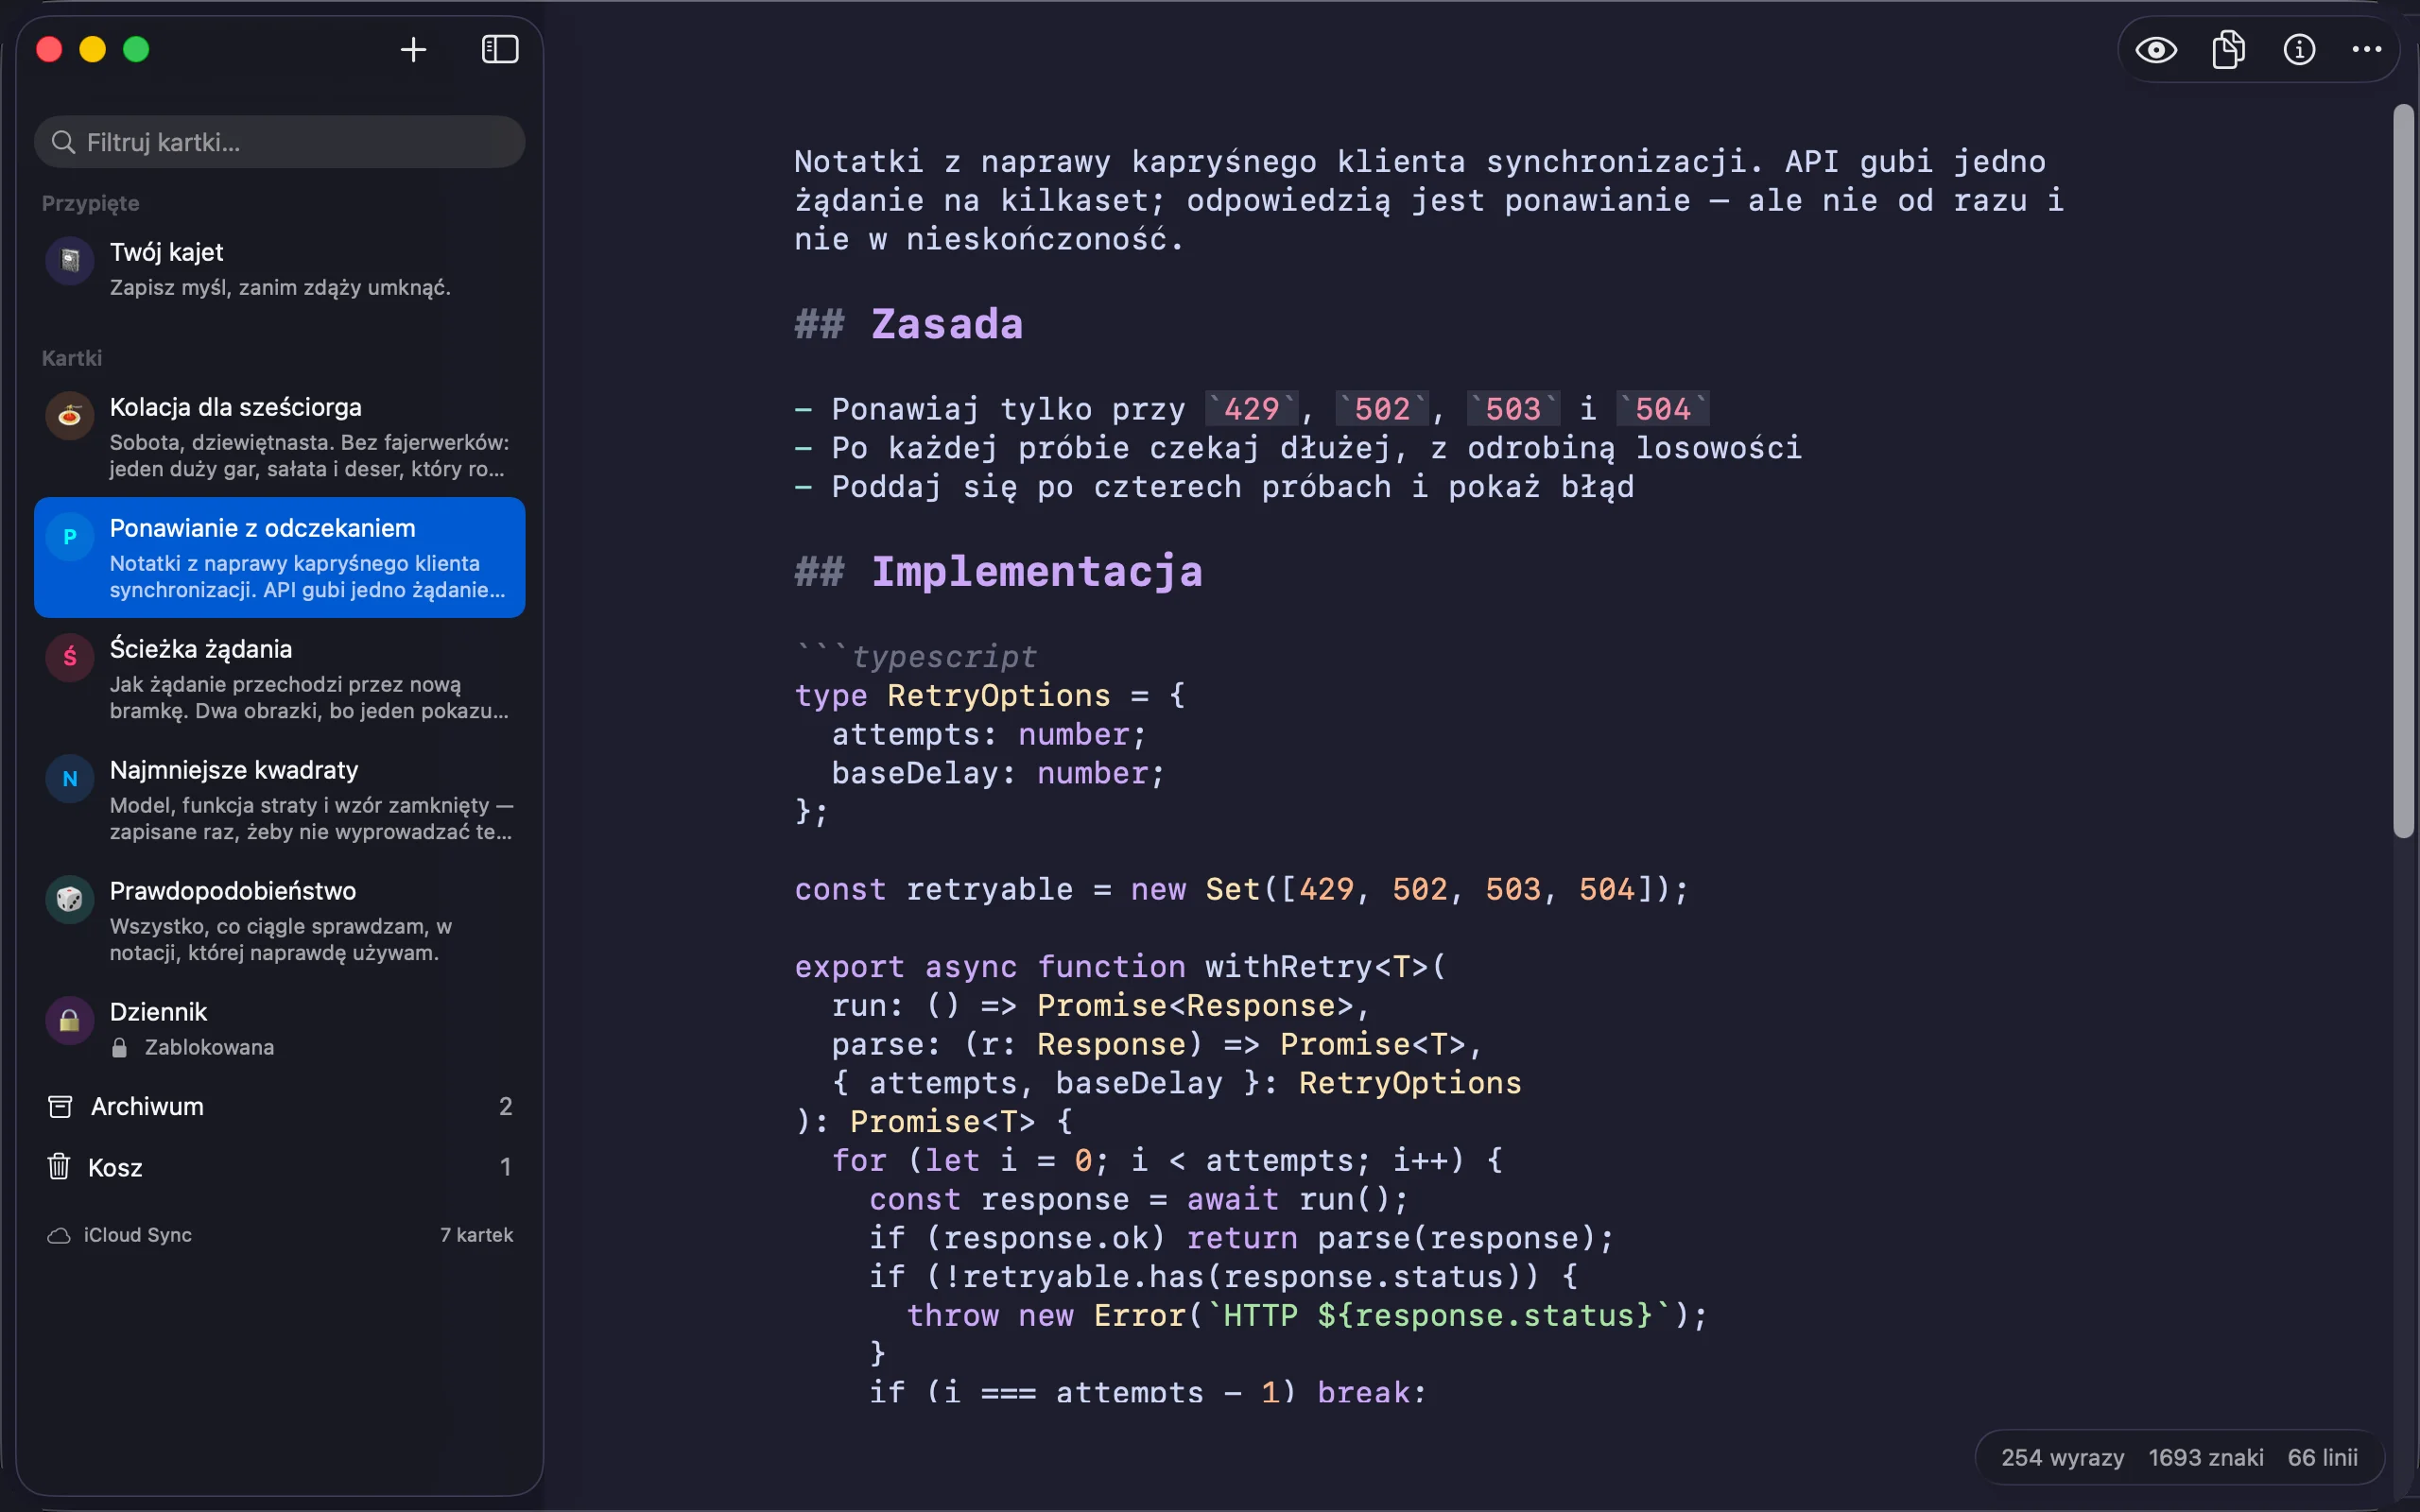Click the '1693 znaki' character count
The image size is (2420, 1512).
pos(2206,1457)
